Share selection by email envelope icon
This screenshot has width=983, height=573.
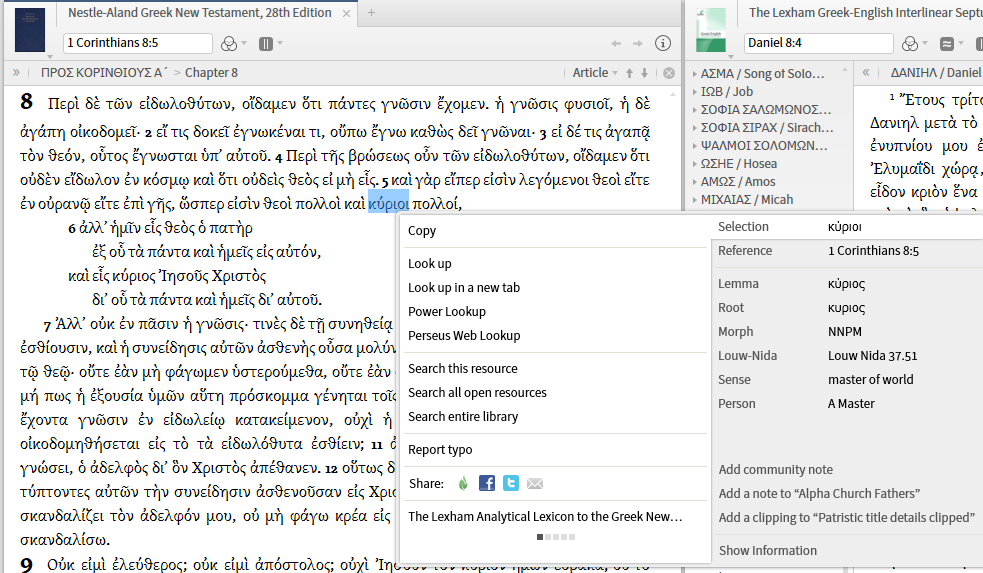pos(535,483)
